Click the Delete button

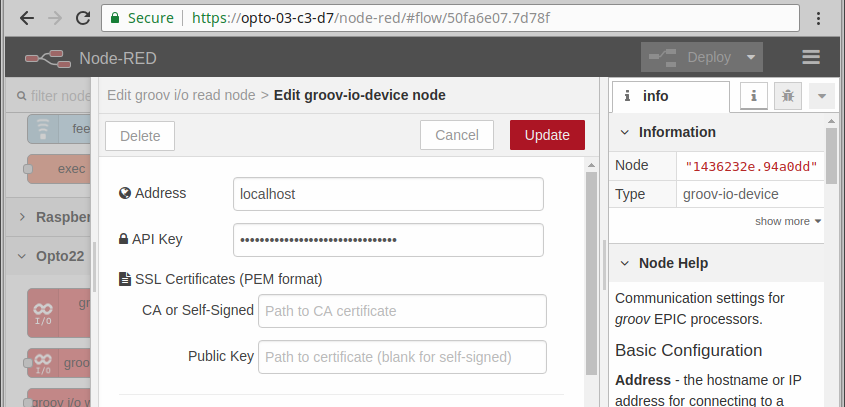click(140, 136)
